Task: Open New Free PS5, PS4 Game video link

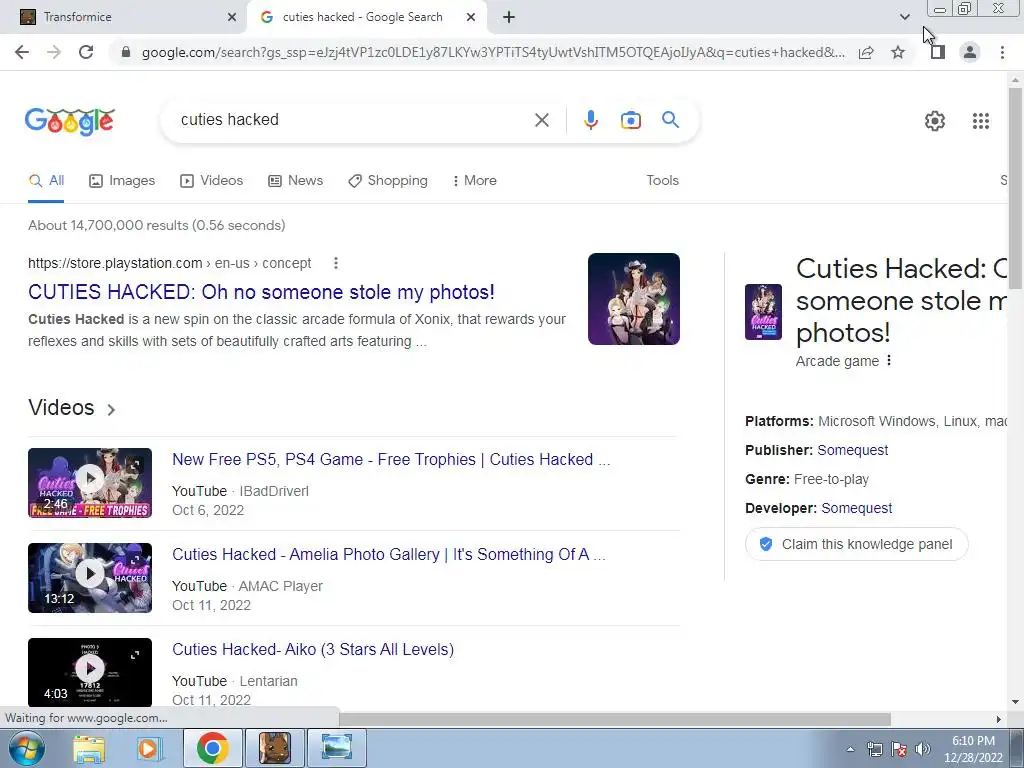Action: [x=391, y=460]
